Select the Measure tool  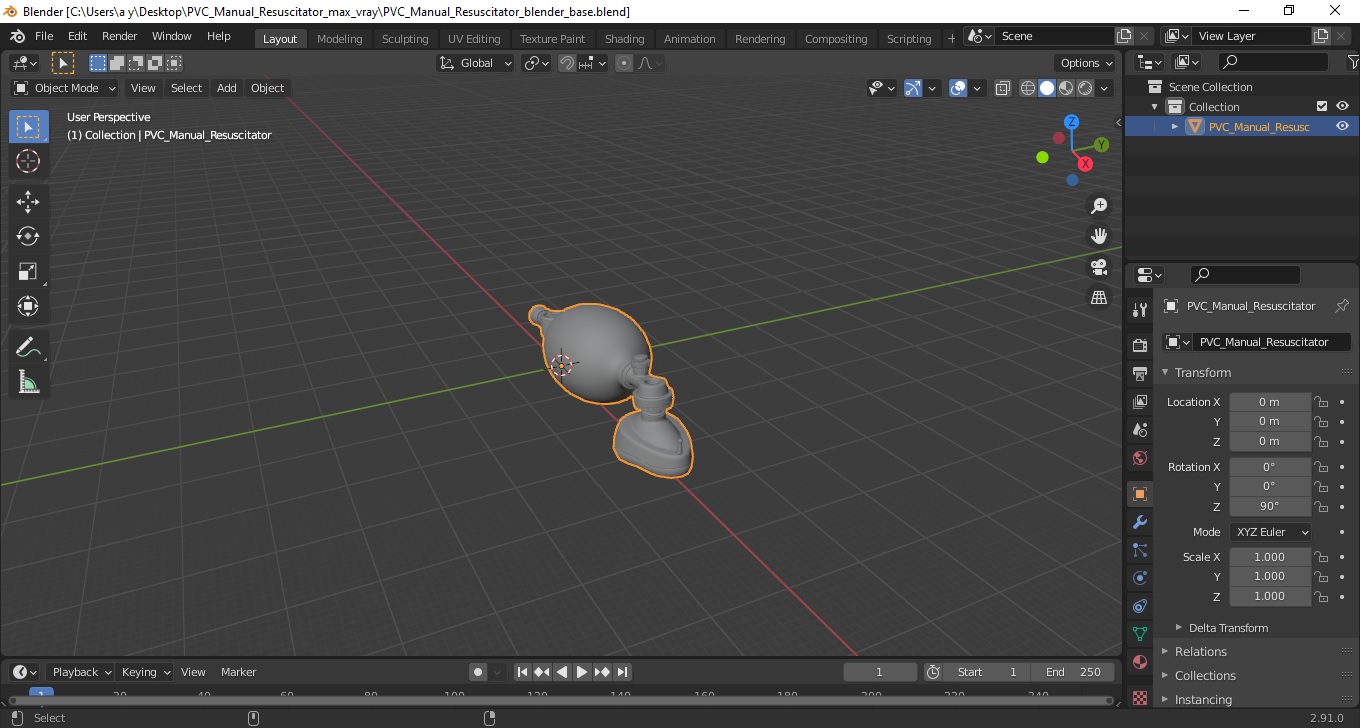coord(28,382)
